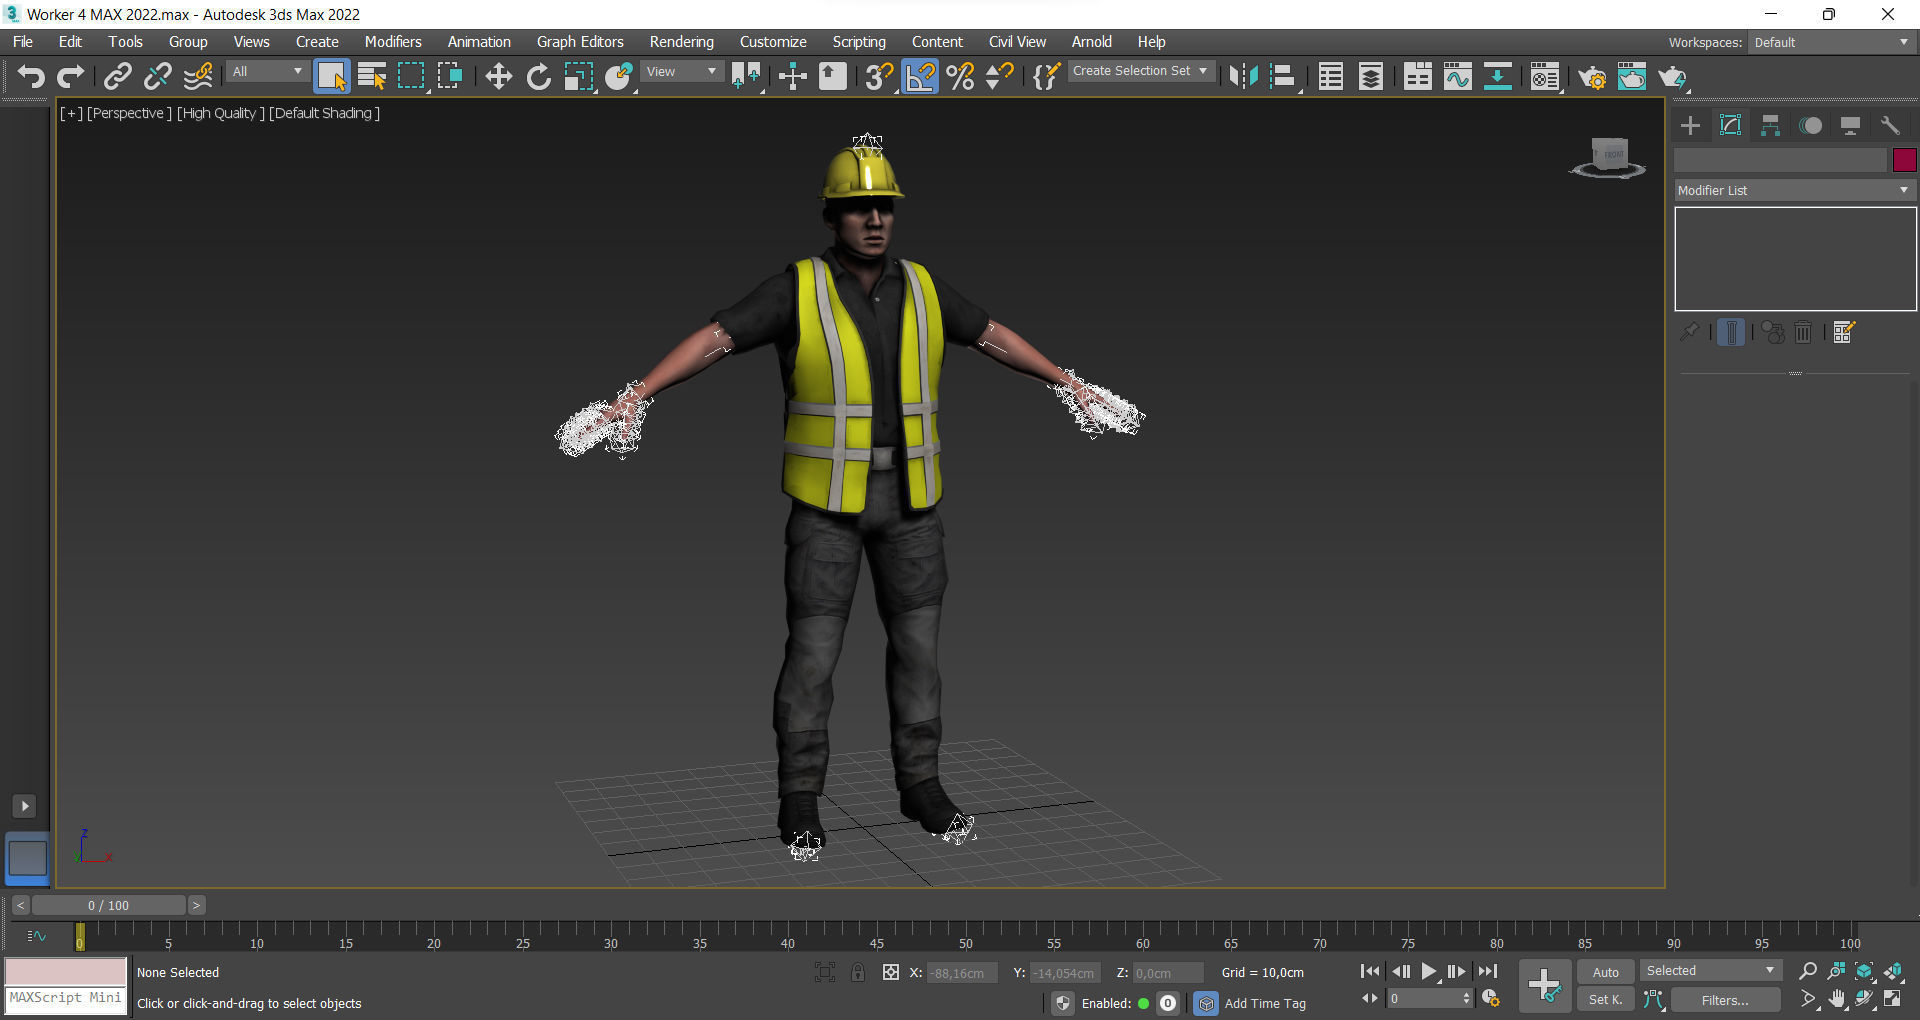Open the selection filter All dropdown

pos(267,72)
